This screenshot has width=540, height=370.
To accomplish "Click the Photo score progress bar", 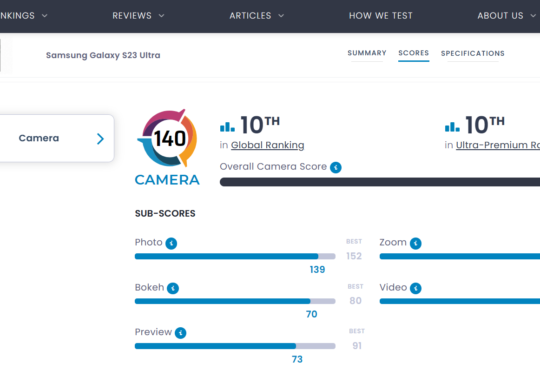I will coord(235,256).
